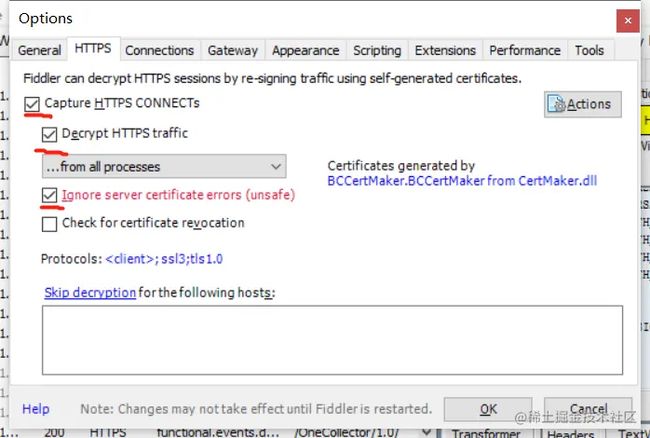
Task: Show the Performance tab
Action: click(x=525, y=51)
